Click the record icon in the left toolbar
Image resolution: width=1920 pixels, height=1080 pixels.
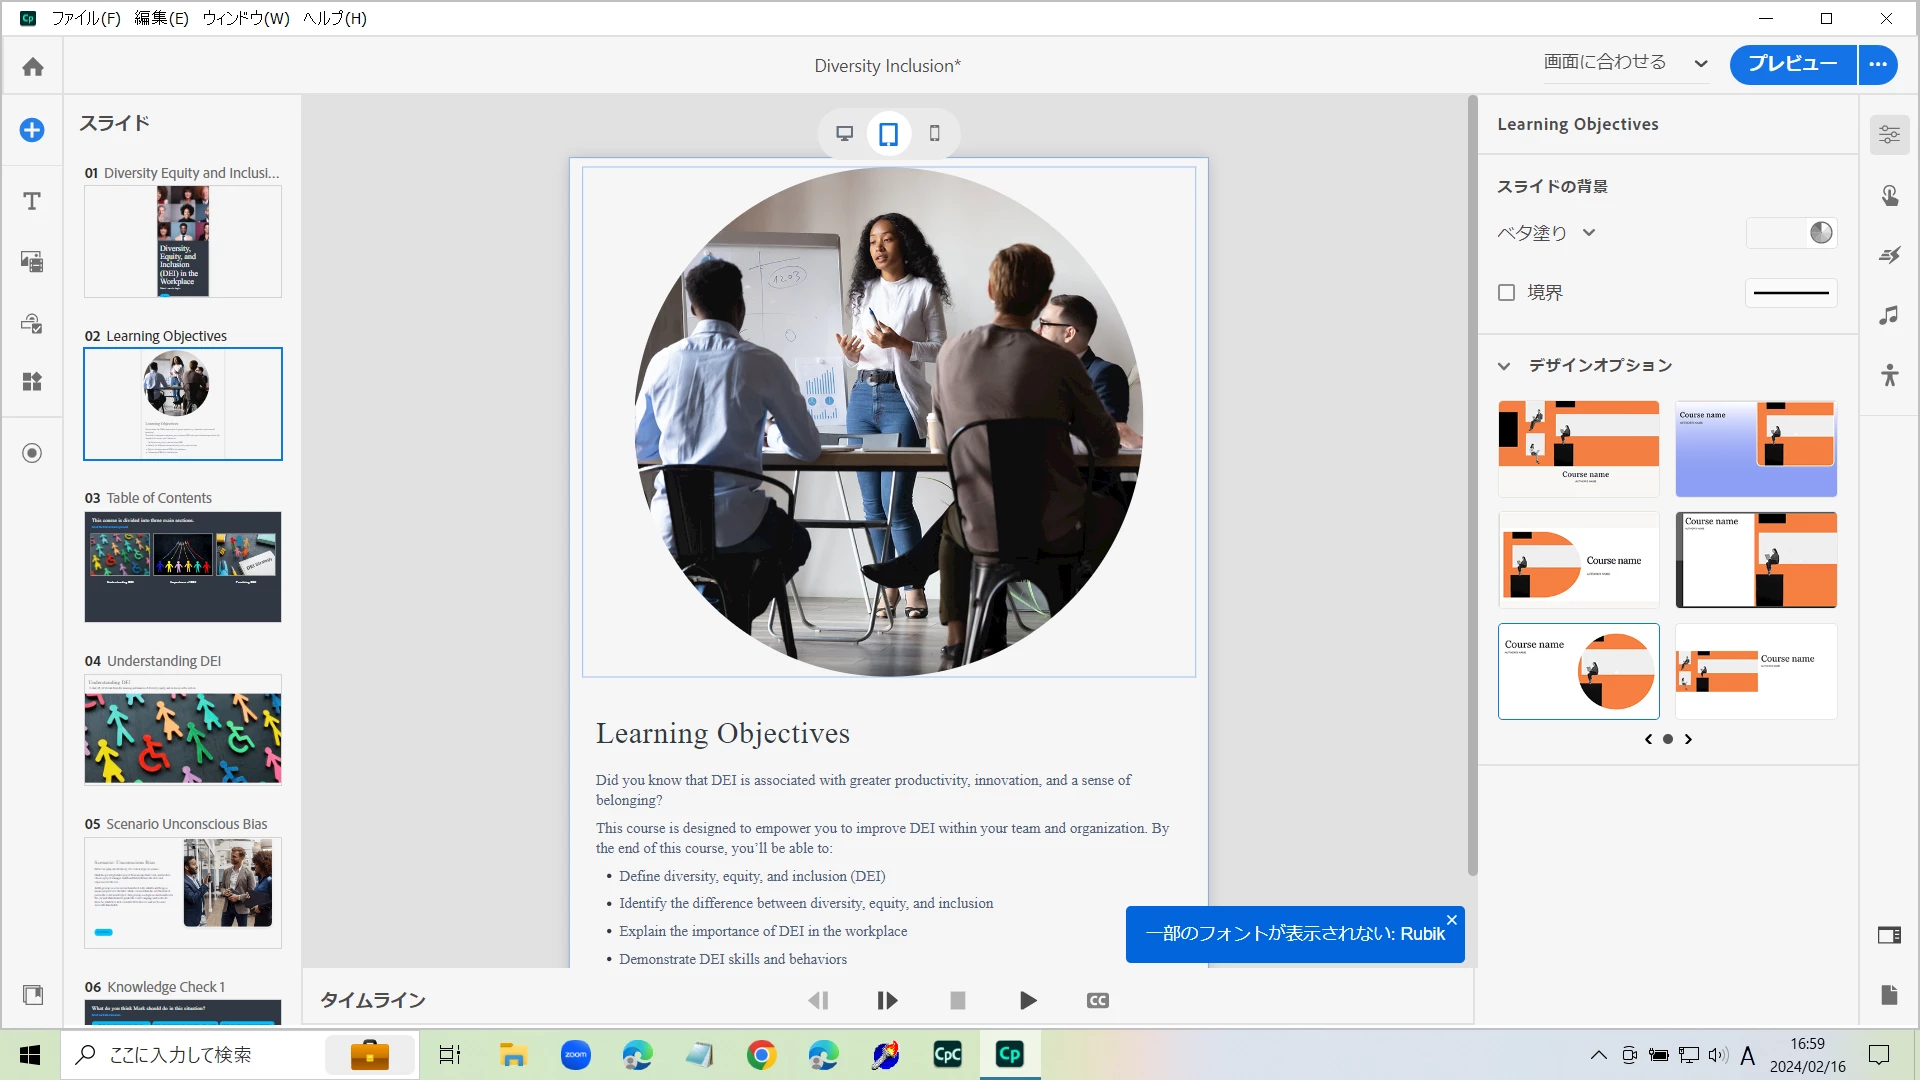32,453
